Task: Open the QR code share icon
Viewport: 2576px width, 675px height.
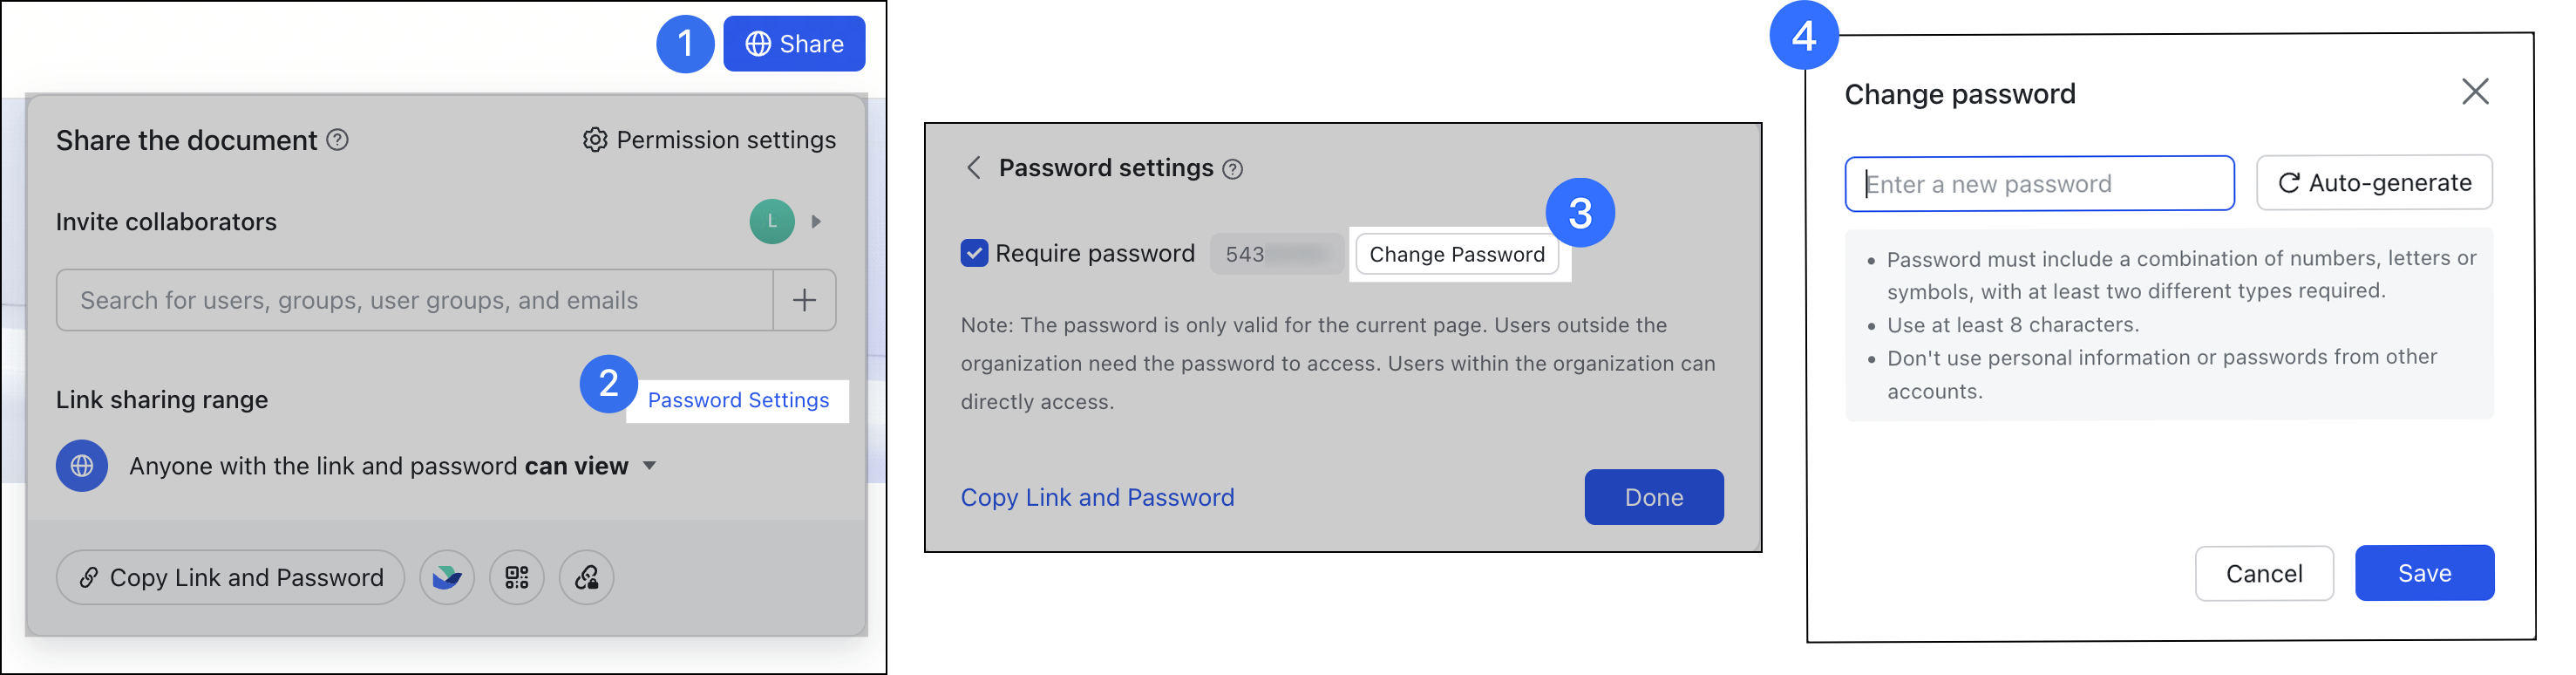Action: point(517,577)
